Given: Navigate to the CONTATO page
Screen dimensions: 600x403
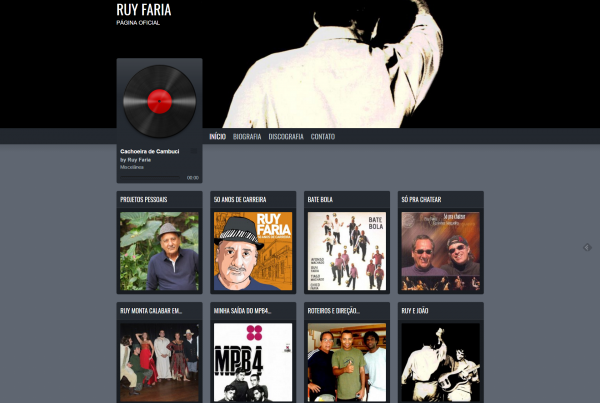Looking at the screenshot, I should [323, 137].
